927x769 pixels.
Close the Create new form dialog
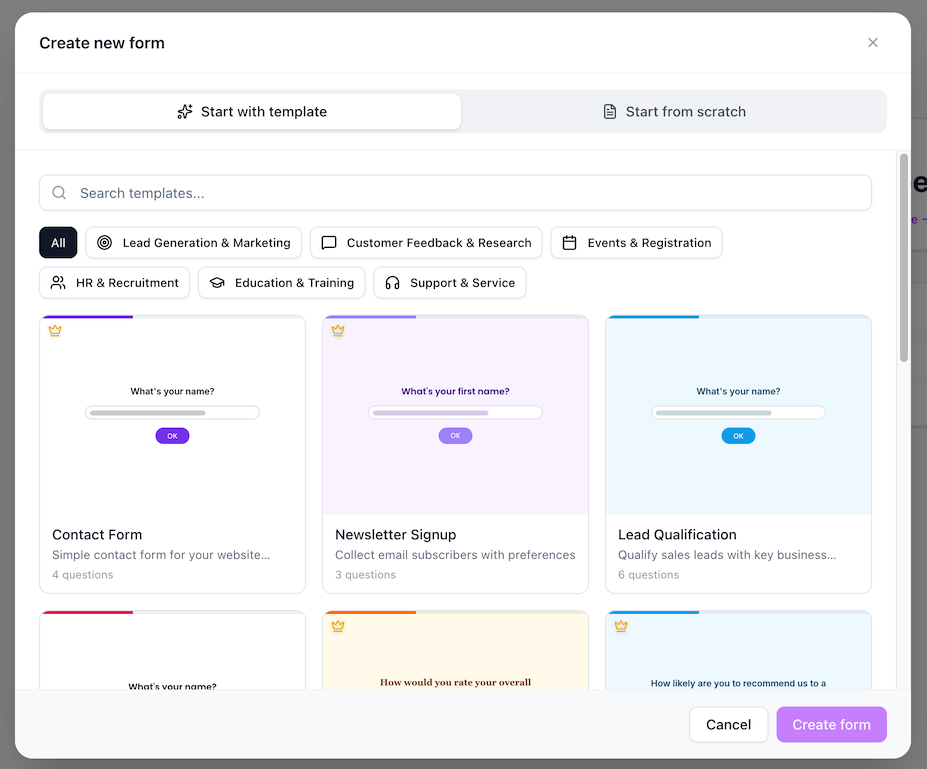point(873,43)
